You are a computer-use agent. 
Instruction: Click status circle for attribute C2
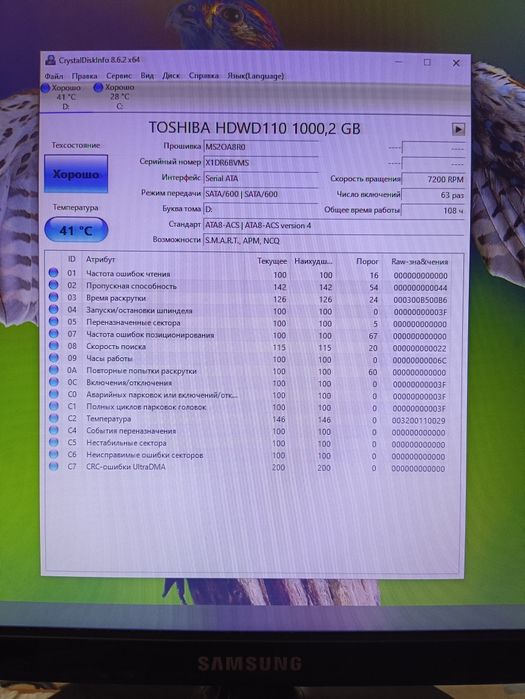(x=53, y=418)
